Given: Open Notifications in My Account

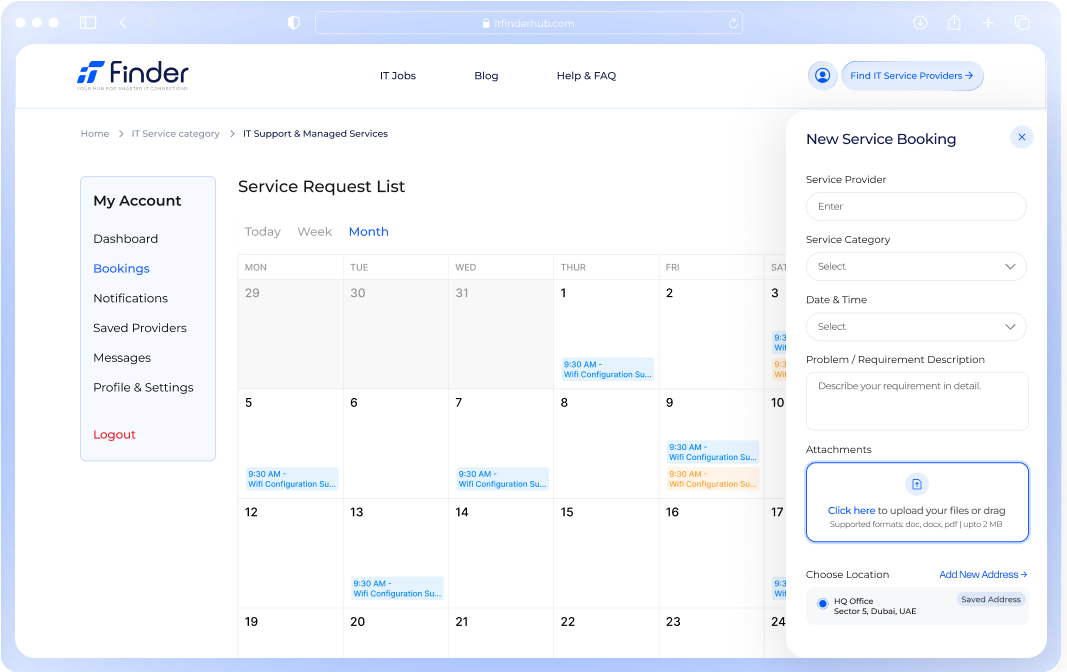Looking at the screenshot, I should (x=130, y=298).
